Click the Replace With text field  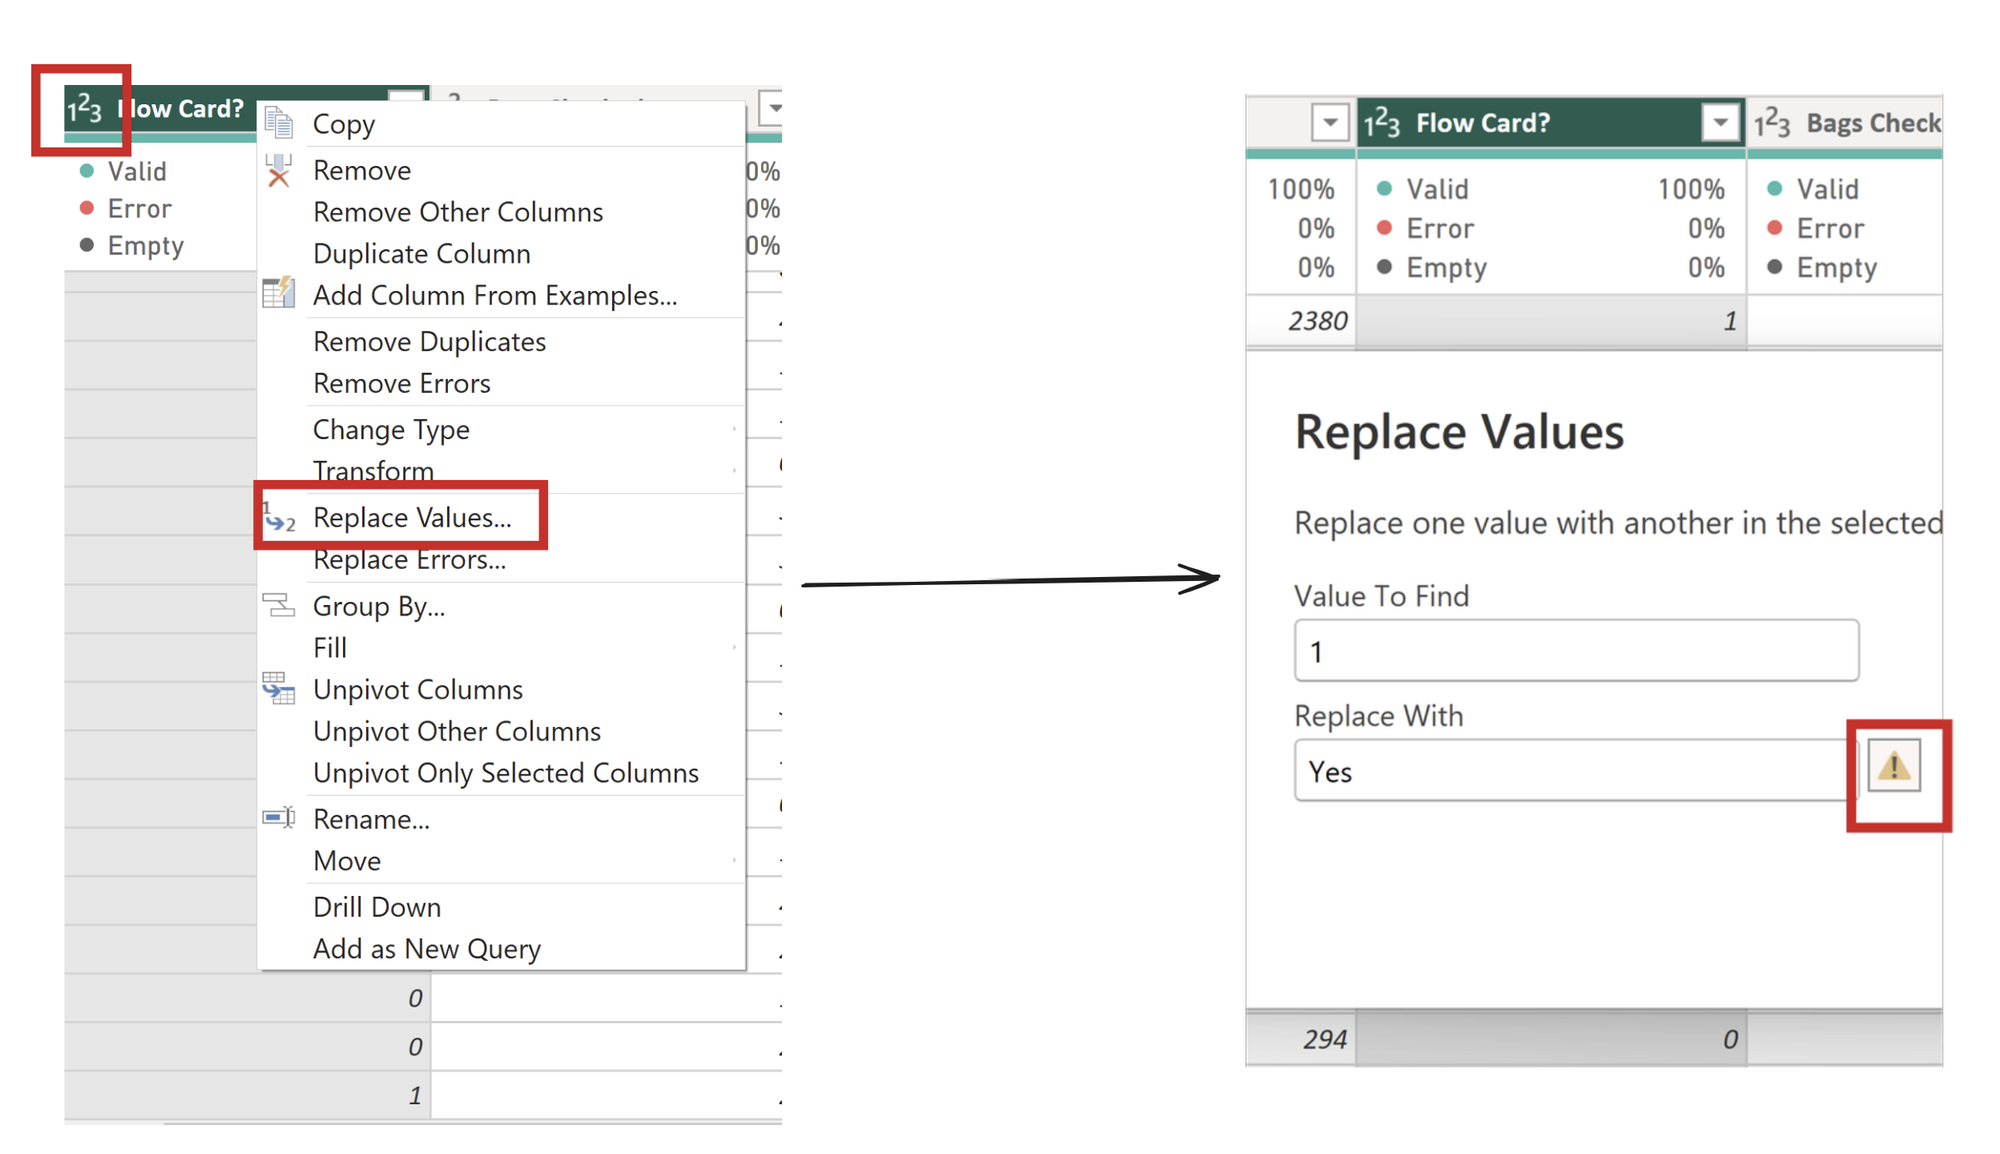(x=1570, y=772)
